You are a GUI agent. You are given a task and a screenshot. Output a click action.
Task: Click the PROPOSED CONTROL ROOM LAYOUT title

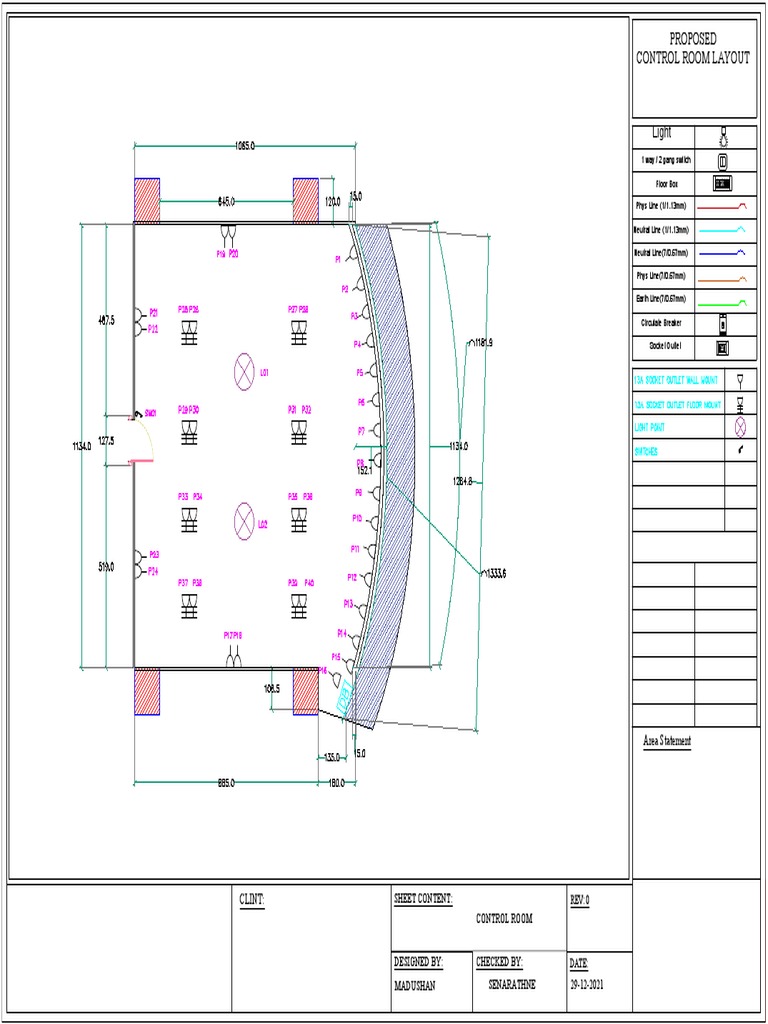click(x=693, y=49)
